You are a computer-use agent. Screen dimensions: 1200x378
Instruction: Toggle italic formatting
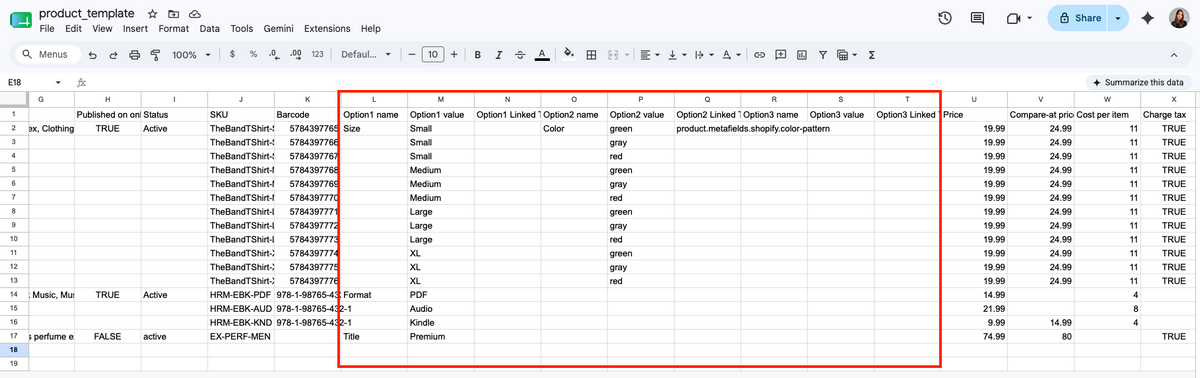[499, 54]
